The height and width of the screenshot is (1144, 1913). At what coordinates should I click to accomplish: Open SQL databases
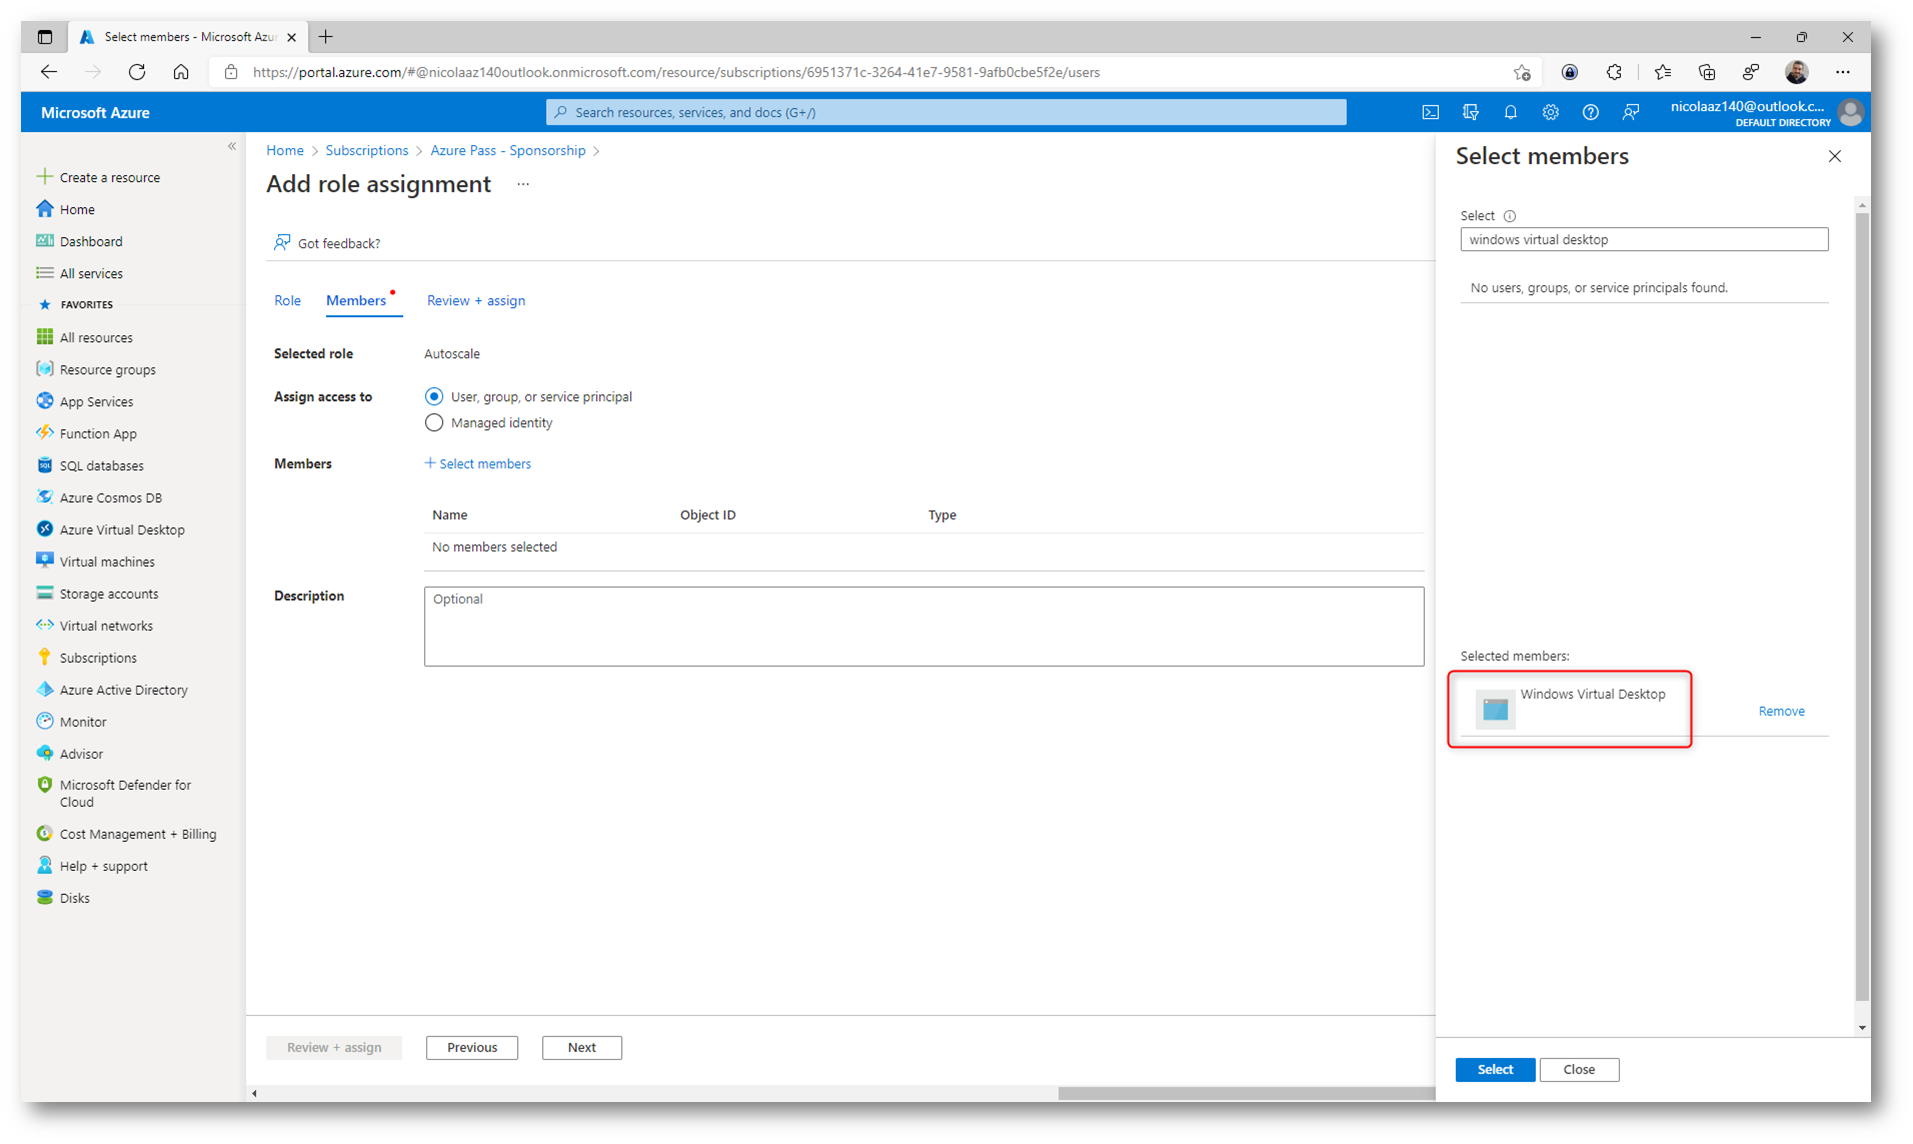[x=90, y=465]
